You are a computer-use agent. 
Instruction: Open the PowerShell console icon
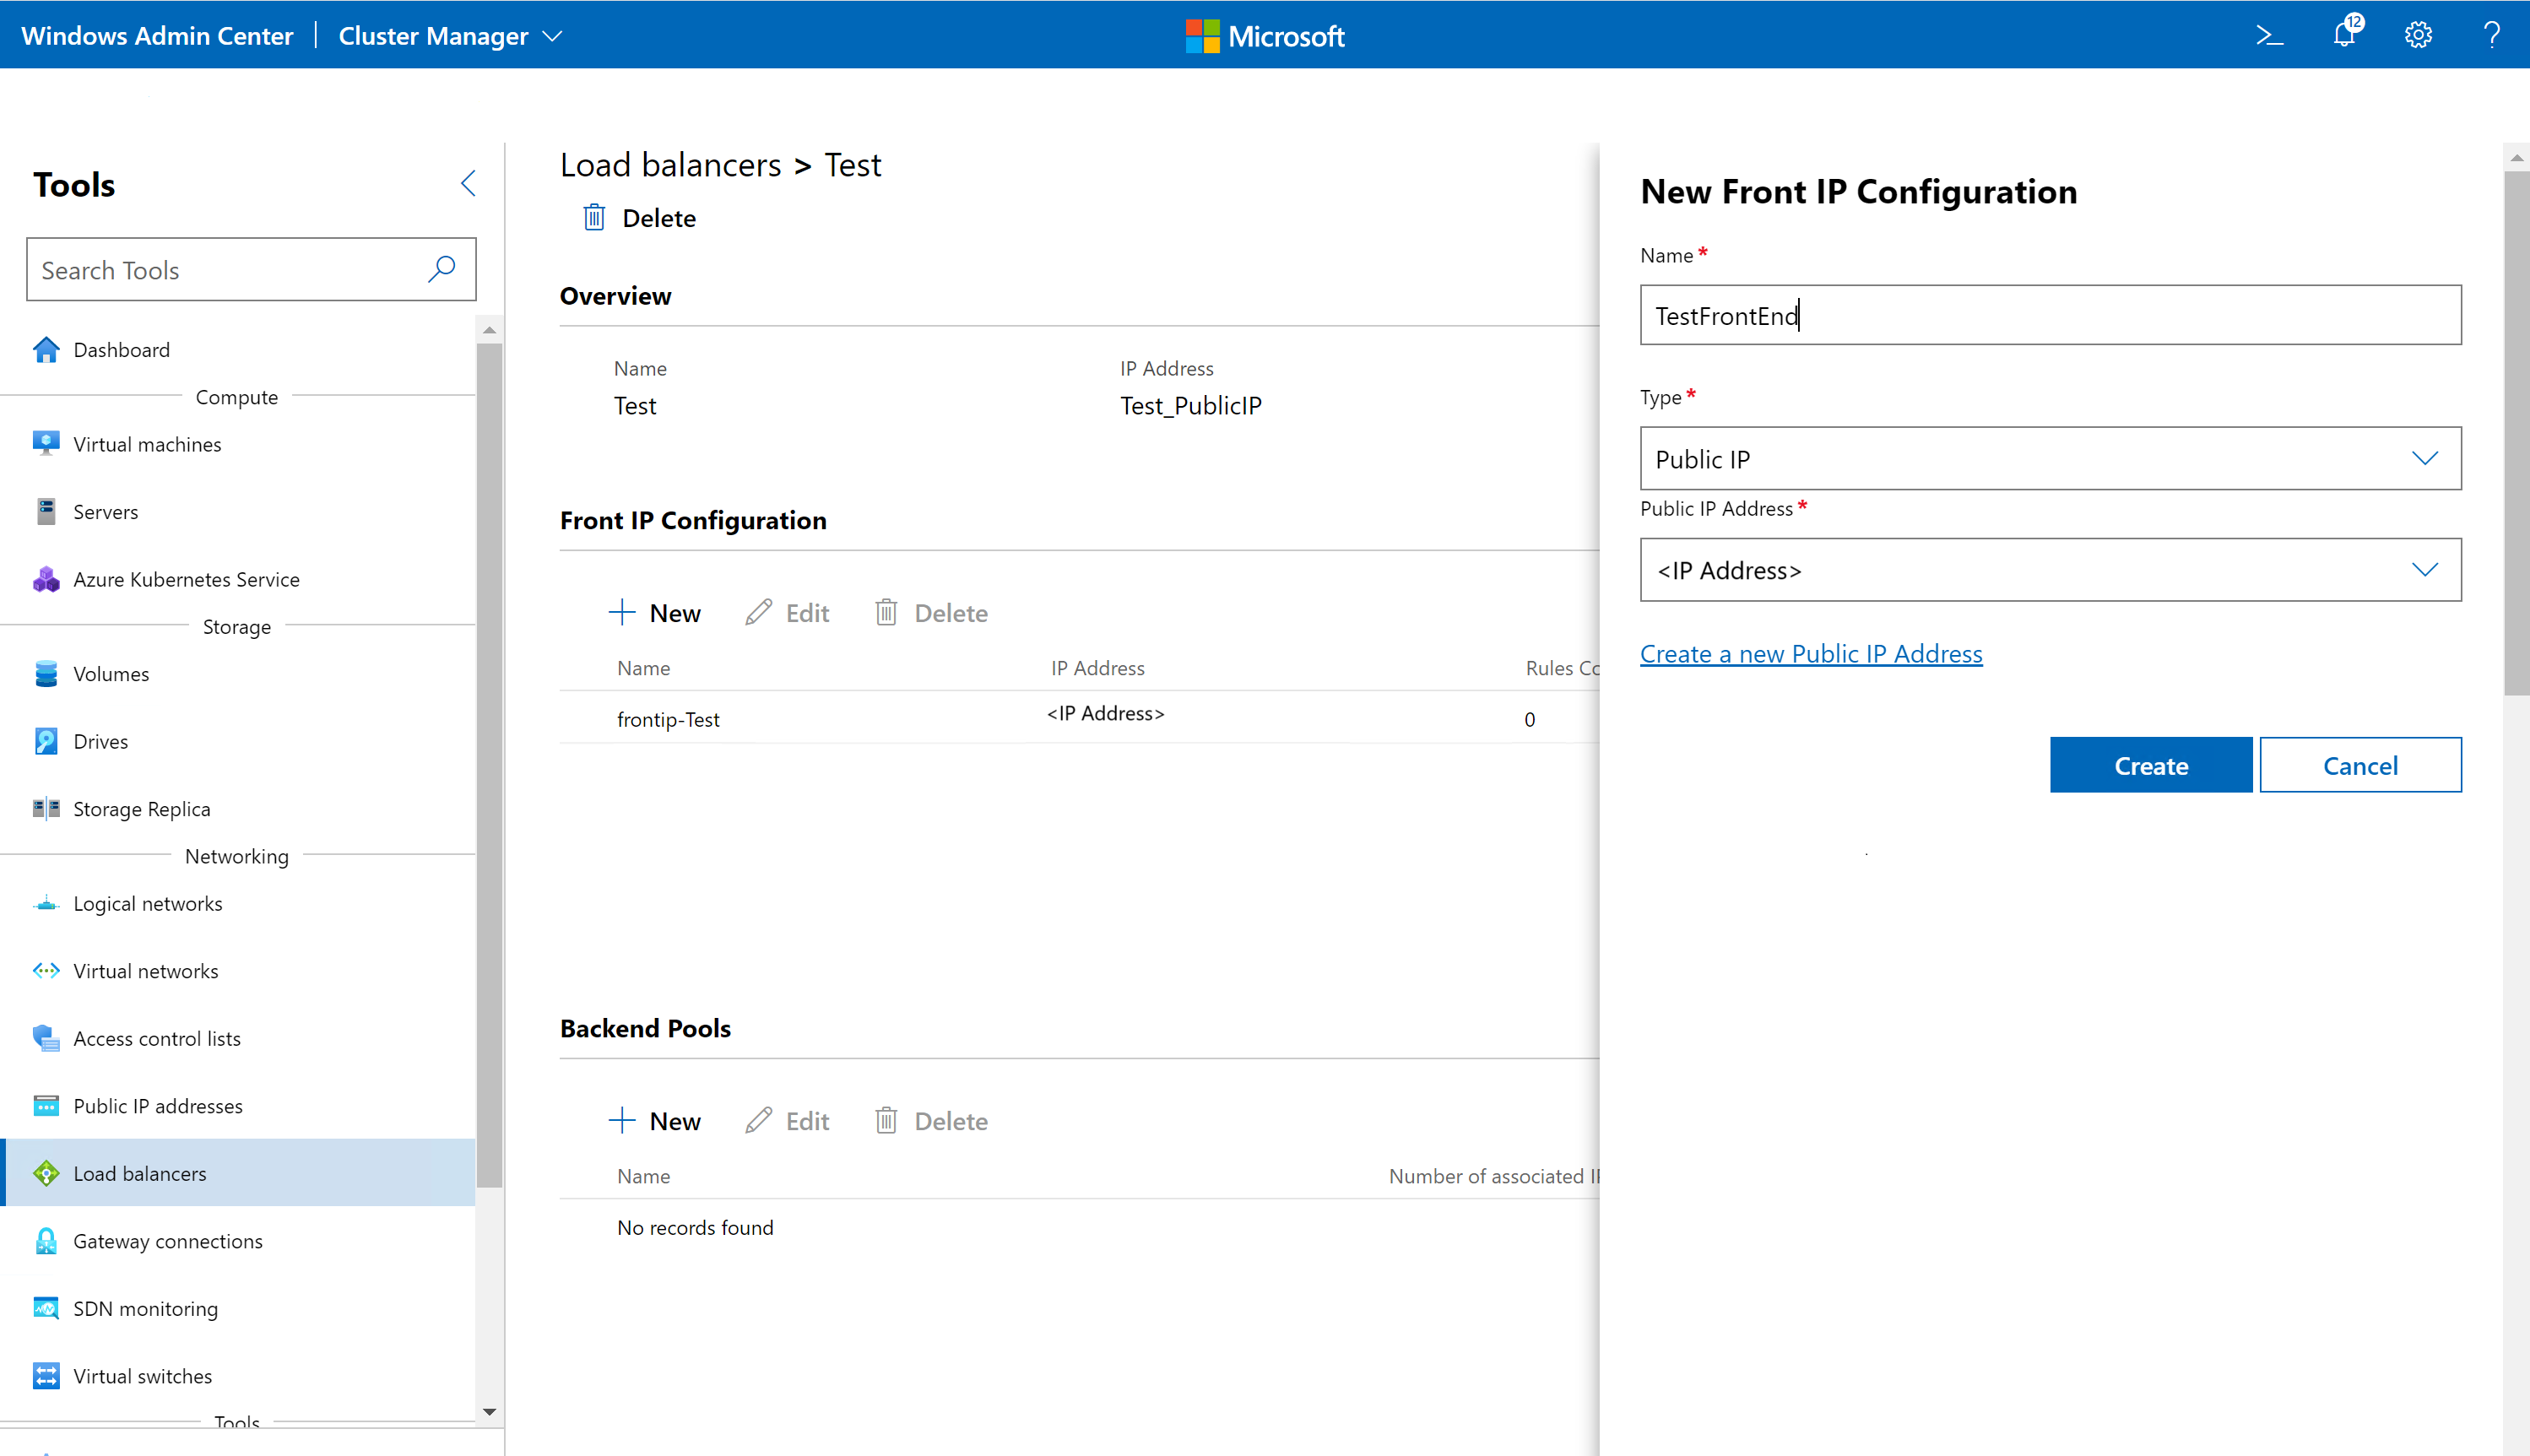[2269, 36]
